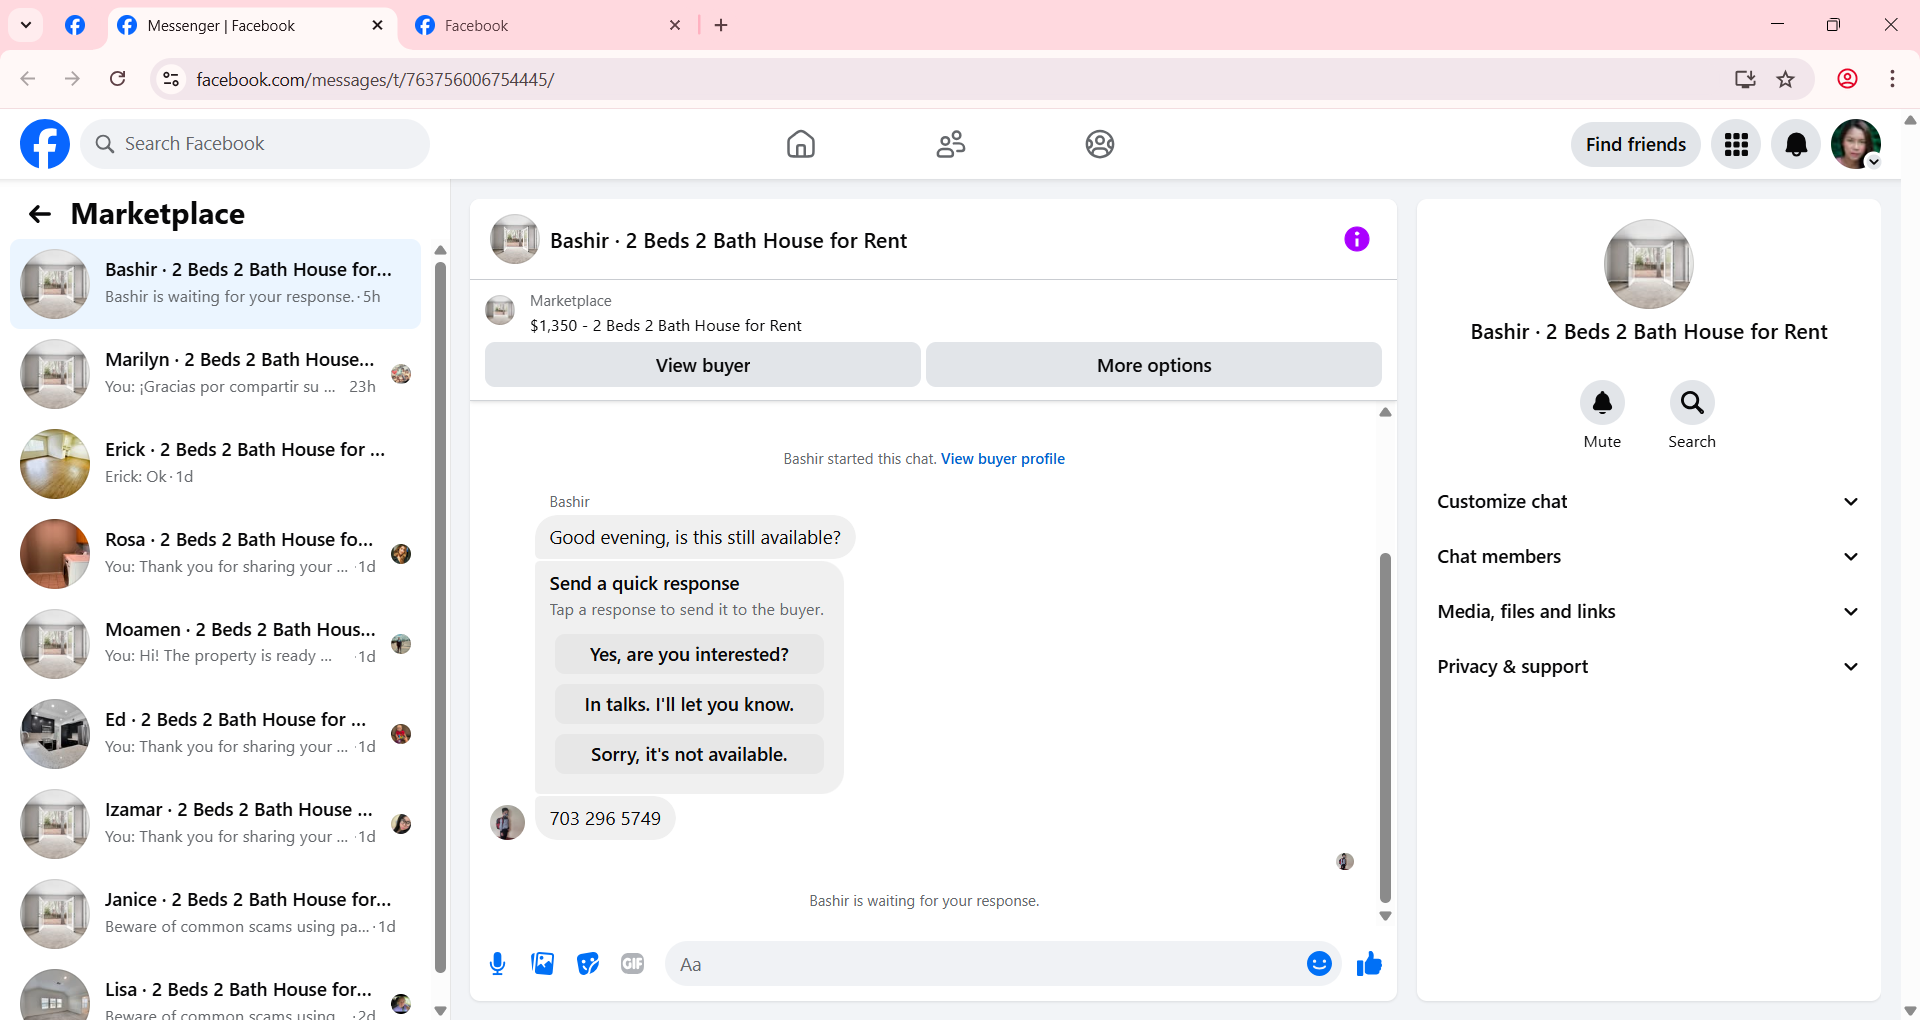The image size is (1920, 1020).
Task: Open the Facebook menu grid icon
Action: click(x=1736, y=145)
